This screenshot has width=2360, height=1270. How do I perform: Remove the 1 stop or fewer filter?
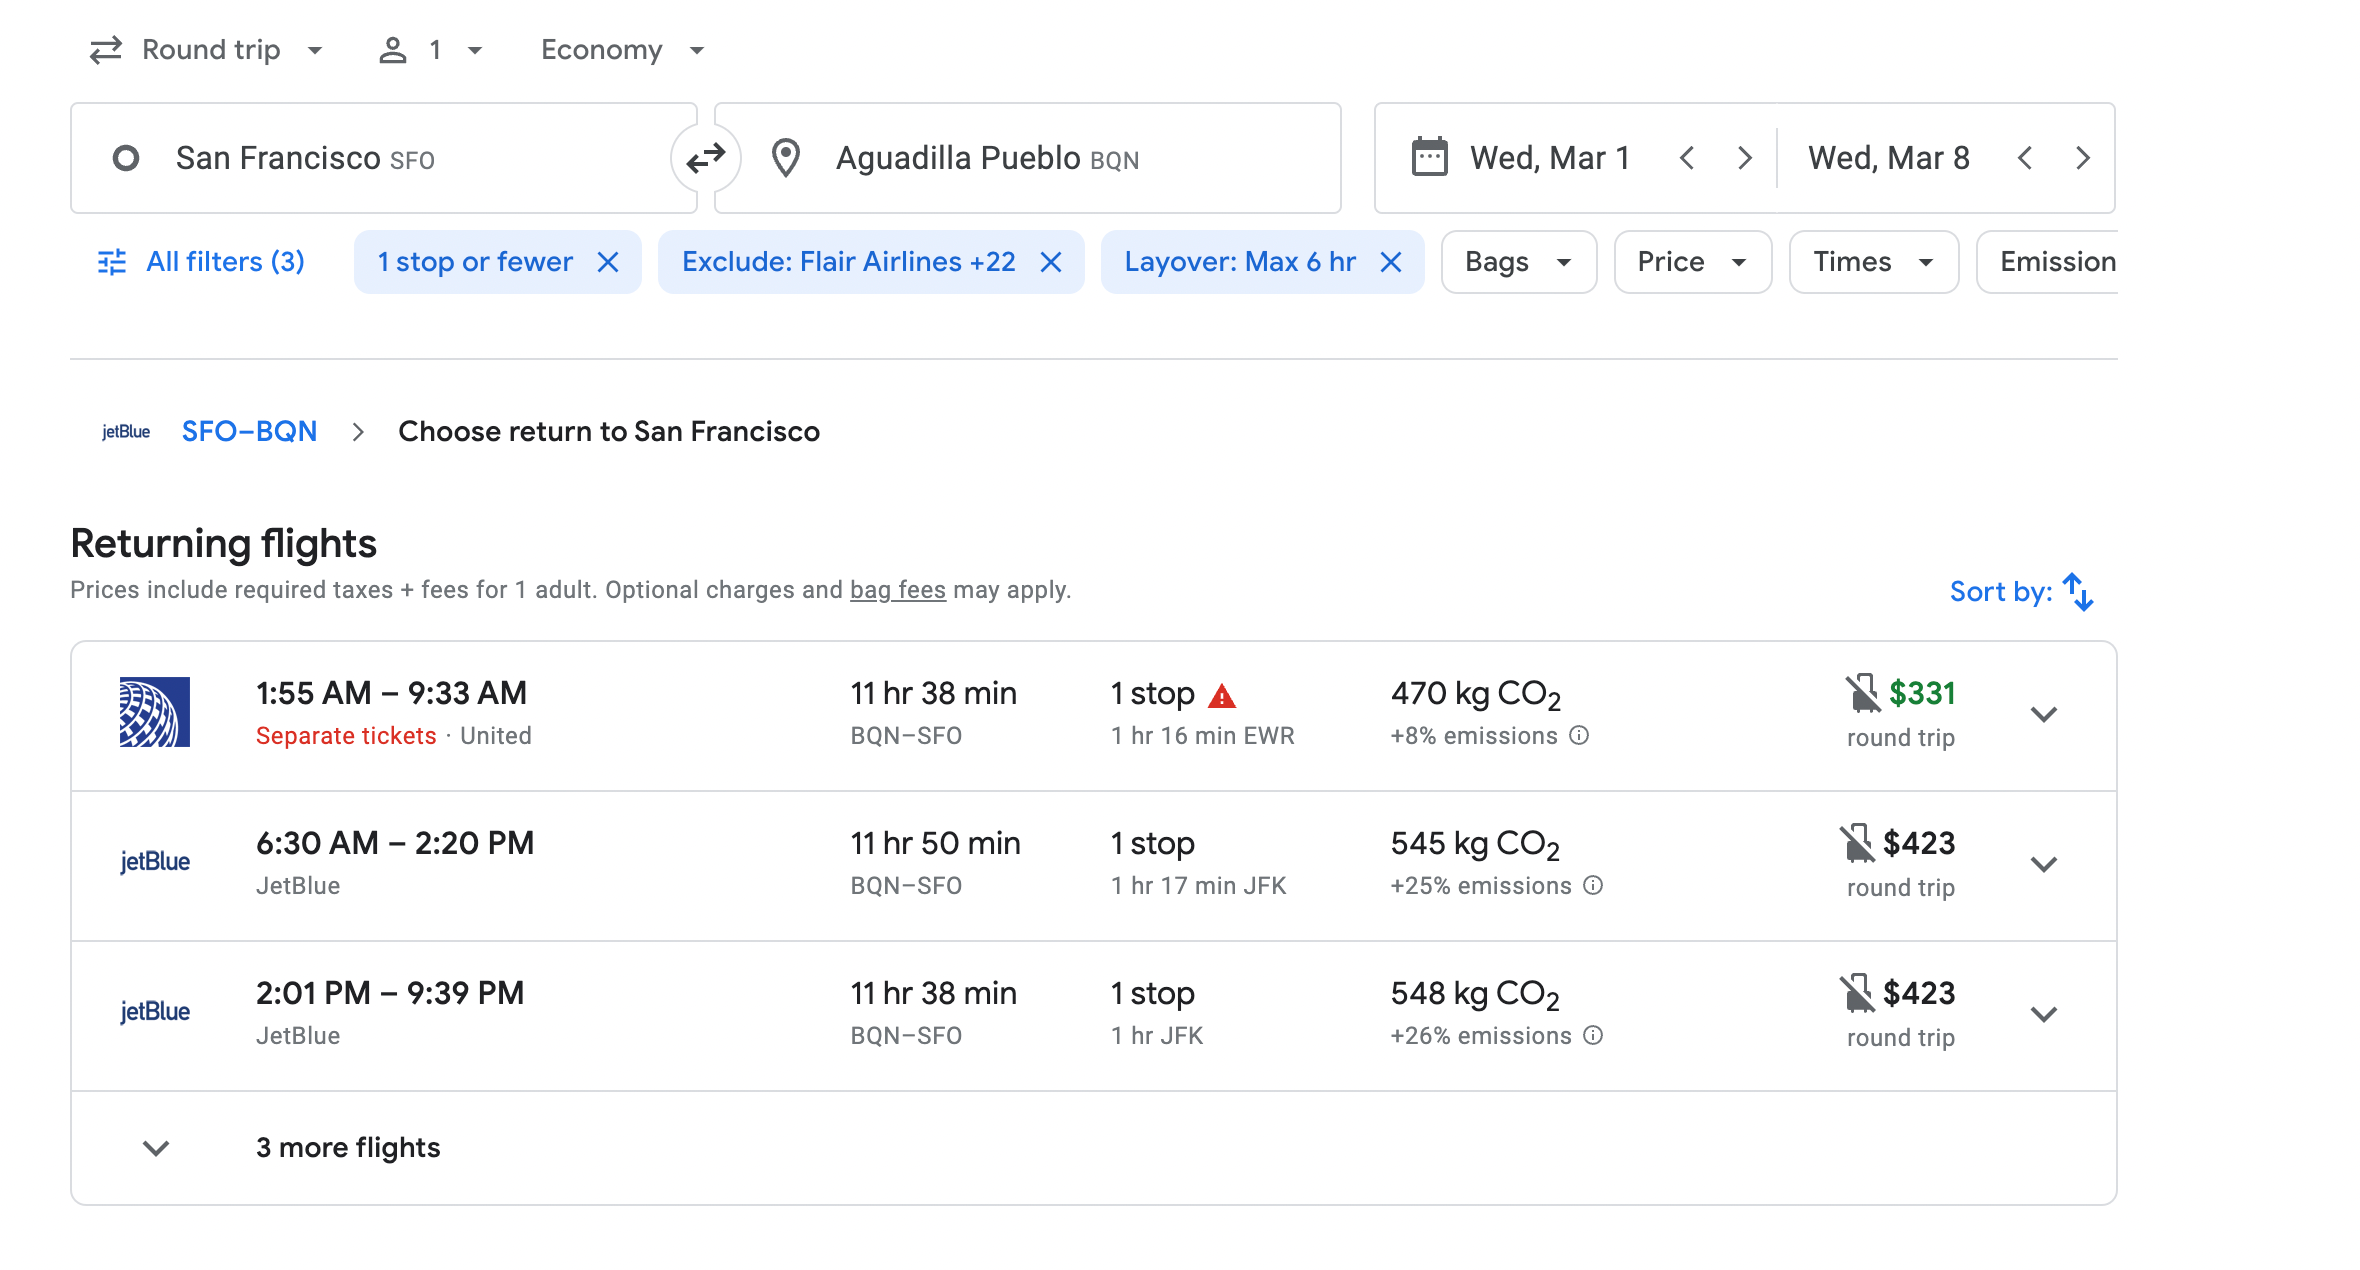608,262
